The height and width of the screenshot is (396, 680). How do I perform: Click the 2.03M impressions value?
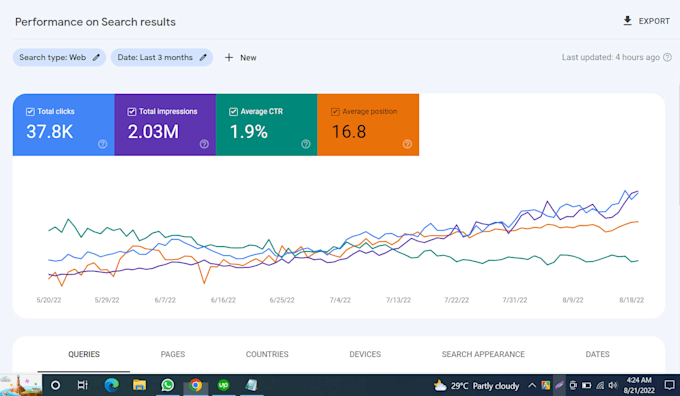[x=153, y=131]
